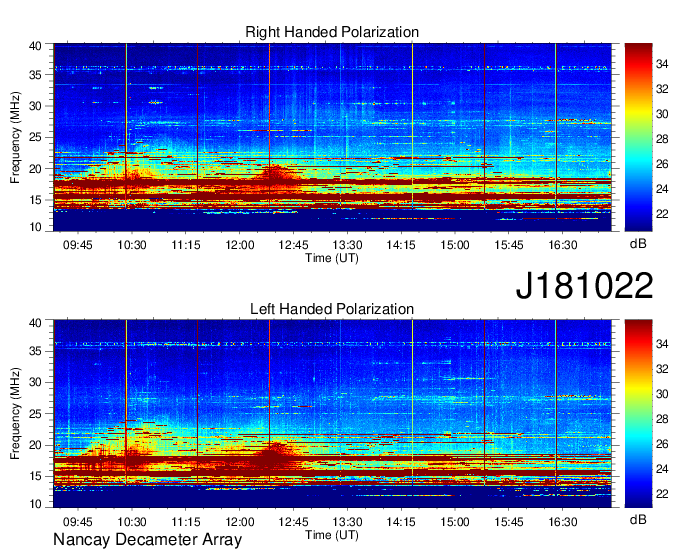680x552 pixels.
Task: Click the 25 MHz tick of the right-handed plot
Action: point(35,137)
